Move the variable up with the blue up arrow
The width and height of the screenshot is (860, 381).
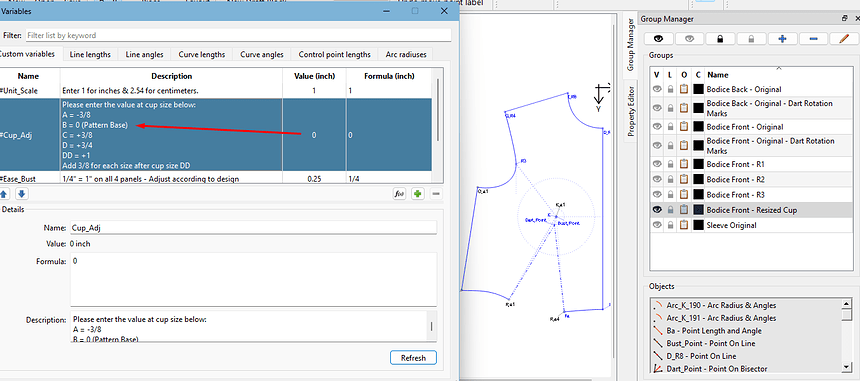(4, 194)
